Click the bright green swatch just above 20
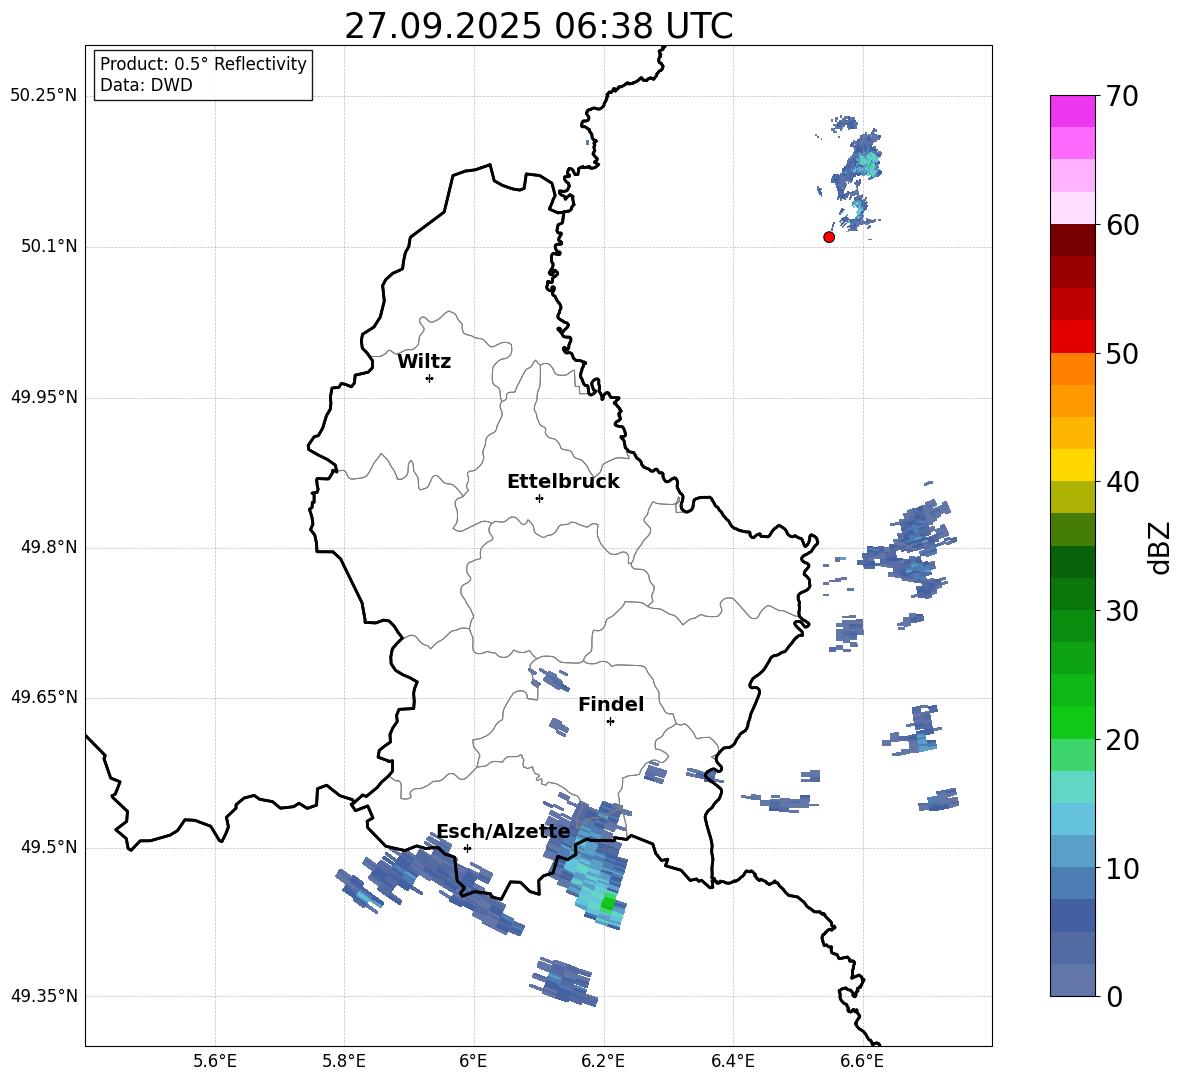The width and height of the screenshot is (1184, 1081). (x=1072, y=722)
